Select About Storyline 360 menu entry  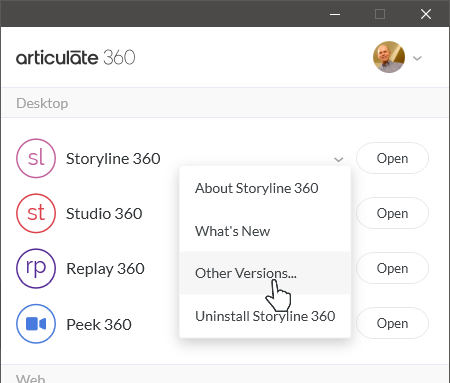(265, 188)
